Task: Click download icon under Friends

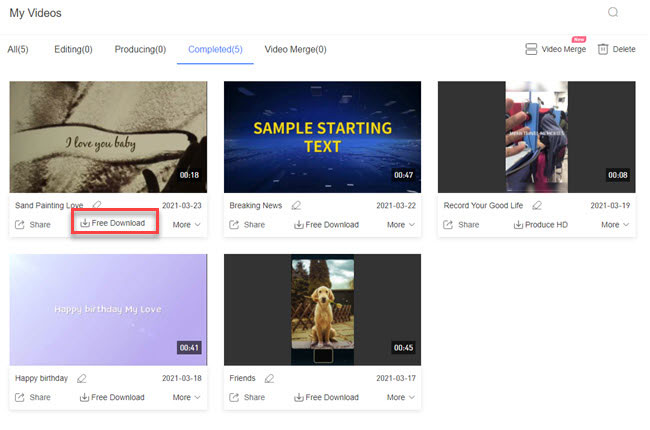Action: click(298, 397)
